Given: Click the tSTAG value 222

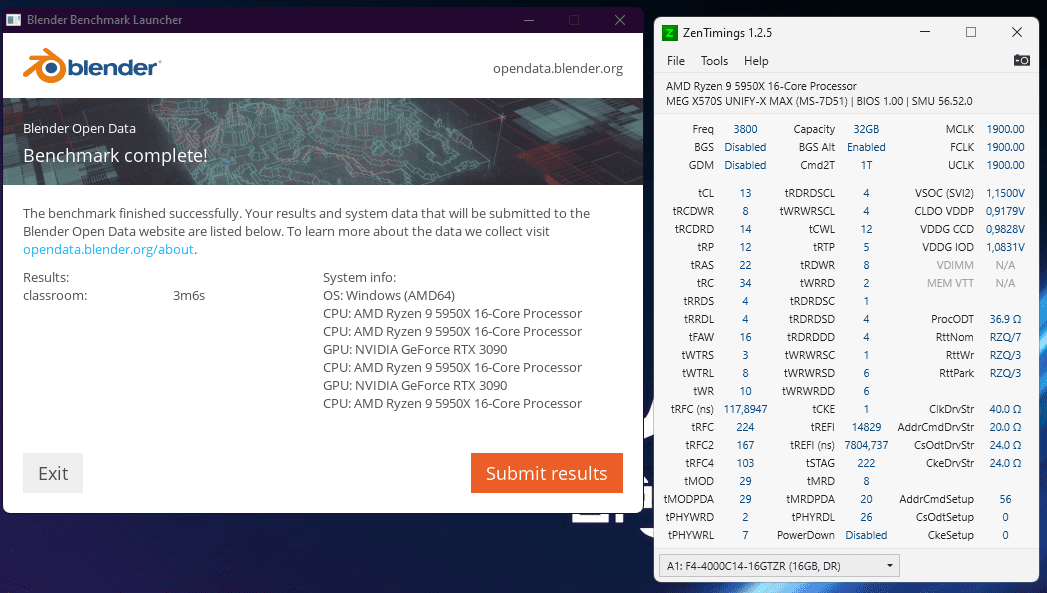Looking at the screenshot, I should pyautogui.click(x=866, y=463).
